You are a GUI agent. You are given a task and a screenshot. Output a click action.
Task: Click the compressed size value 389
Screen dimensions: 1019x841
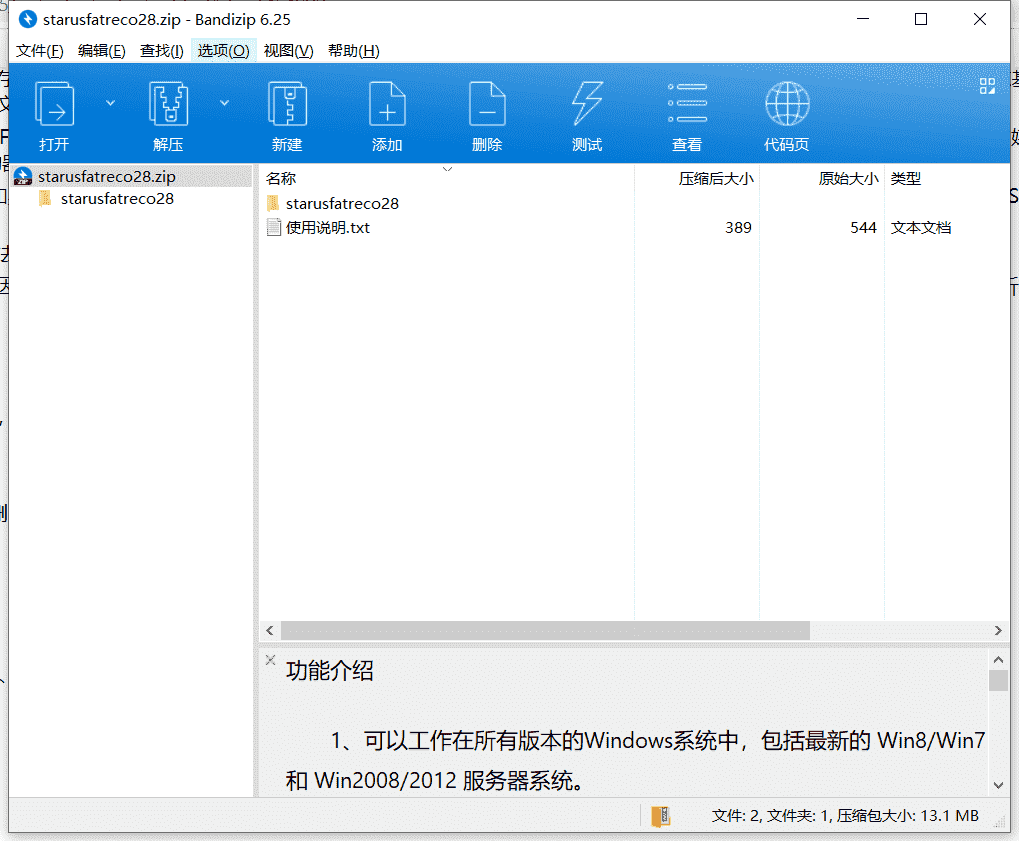(x=738, y=228)
